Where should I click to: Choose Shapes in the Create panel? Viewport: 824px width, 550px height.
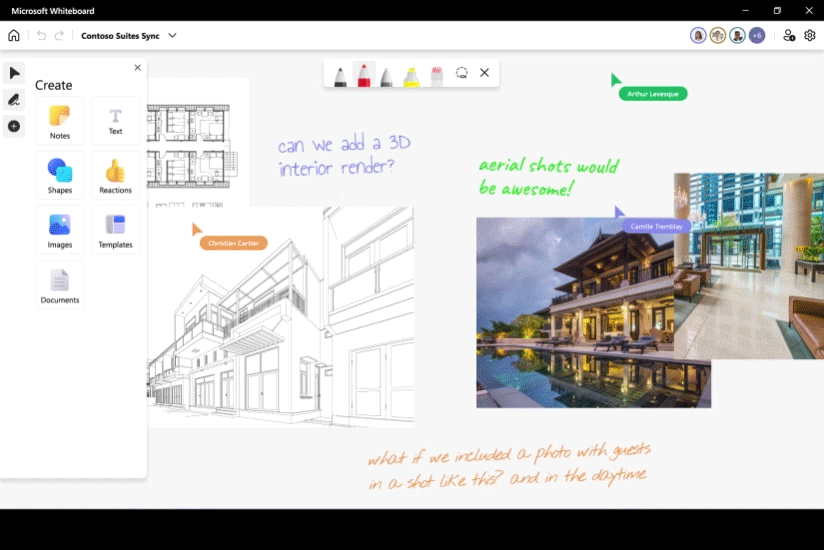(x=60, y=175)
